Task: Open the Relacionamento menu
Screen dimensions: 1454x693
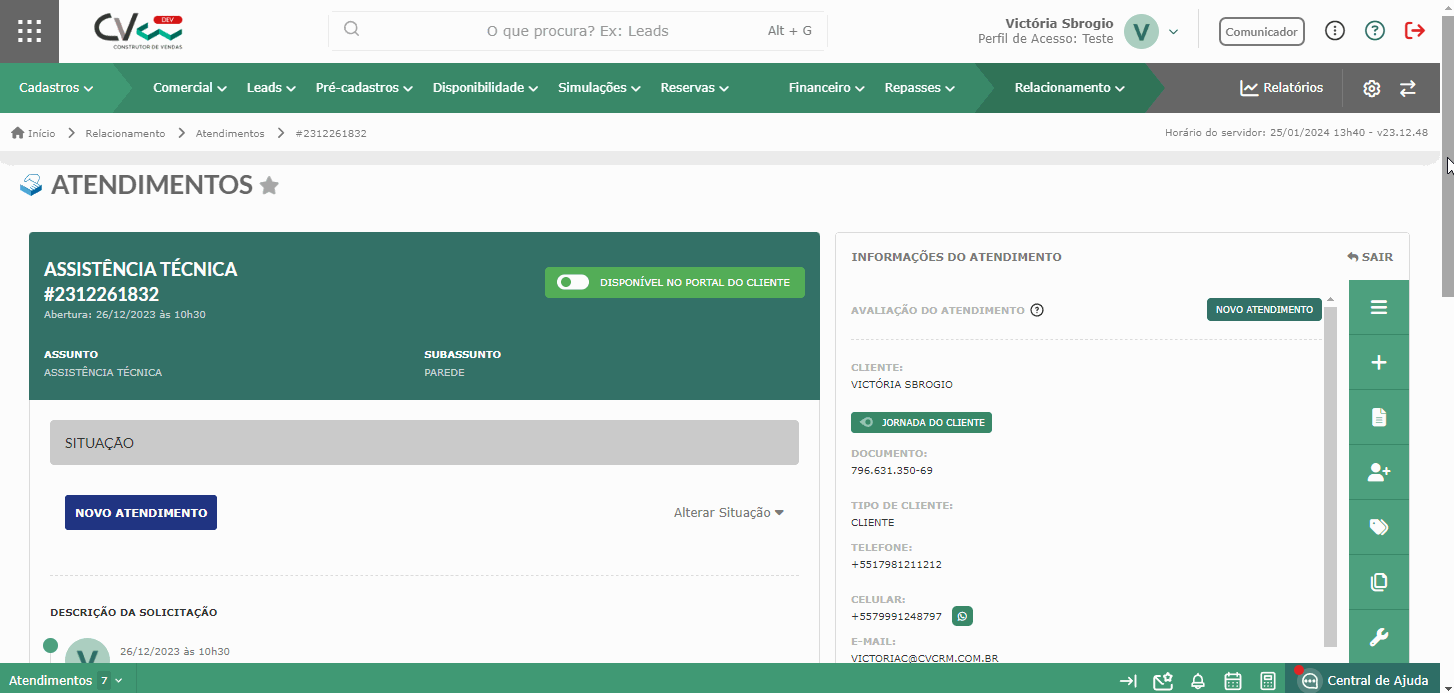Action: 1069,88
